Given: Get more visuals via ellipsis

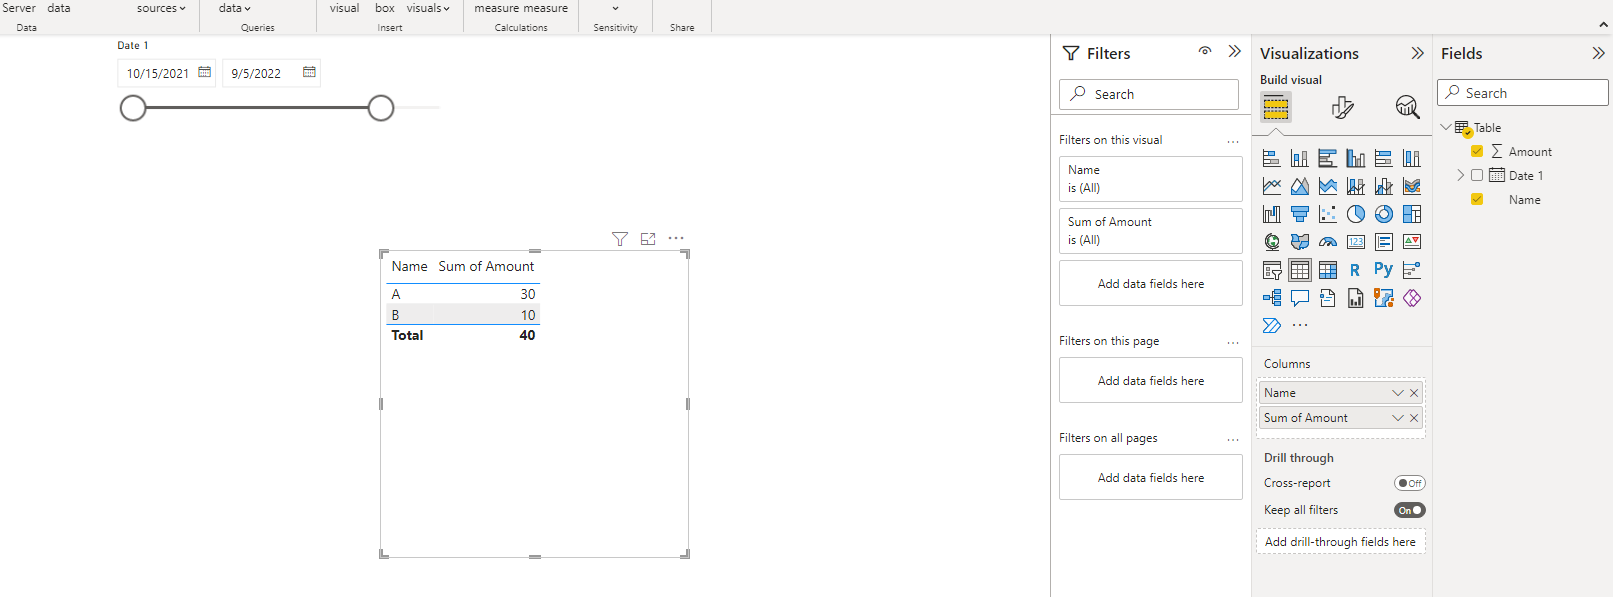Looking at the screenshot, I should click(1299, 326).
